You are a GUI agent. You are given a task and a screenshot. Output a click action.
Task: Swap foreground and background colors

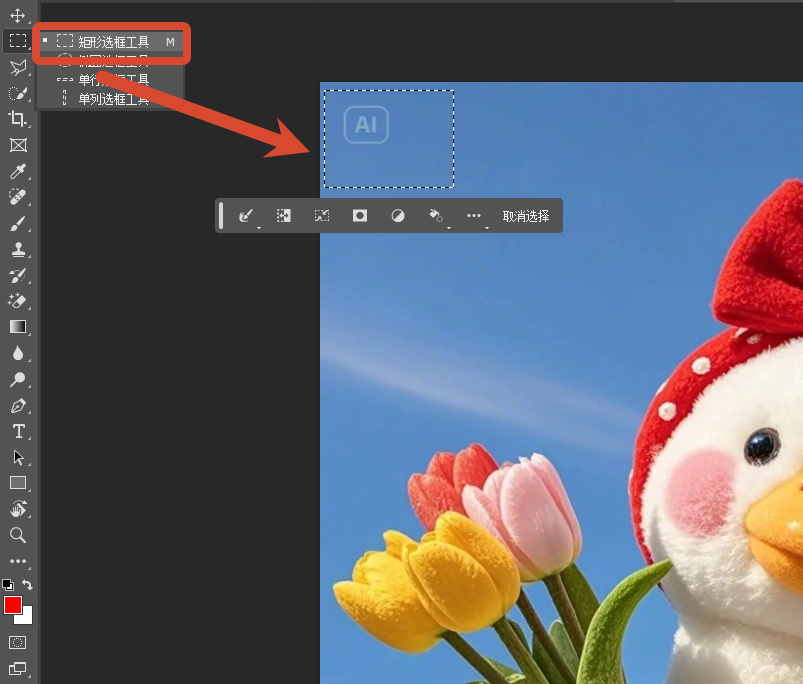(x=27, y=585)
